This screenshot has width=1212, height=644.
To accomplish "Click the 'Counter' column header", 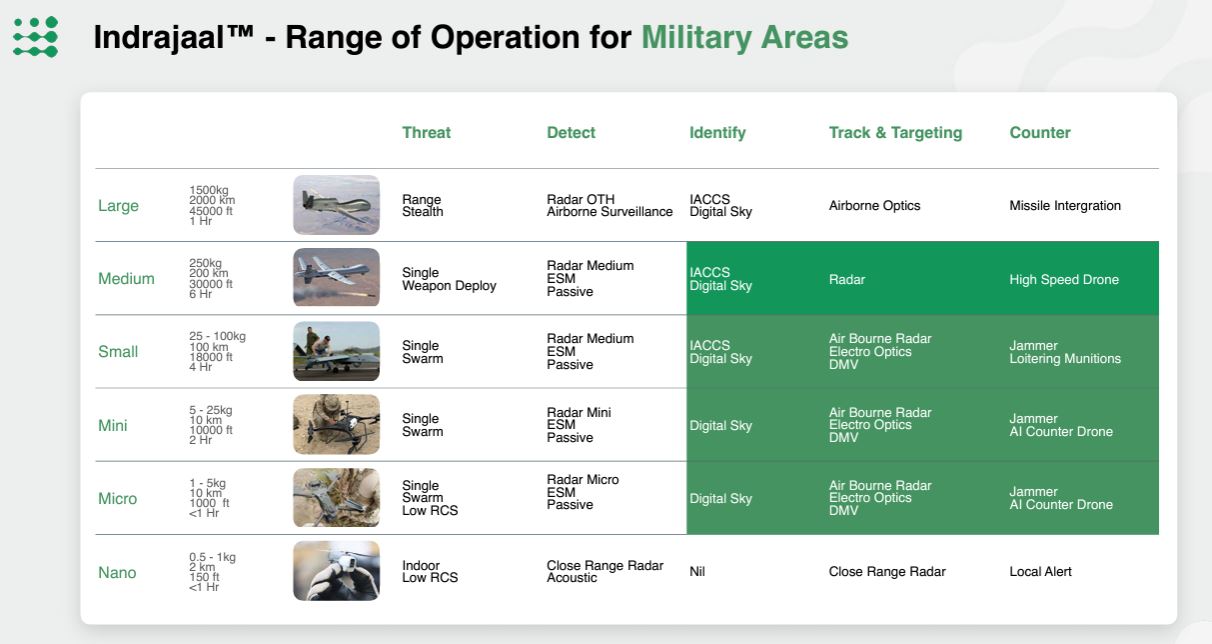I will 1040,132.
